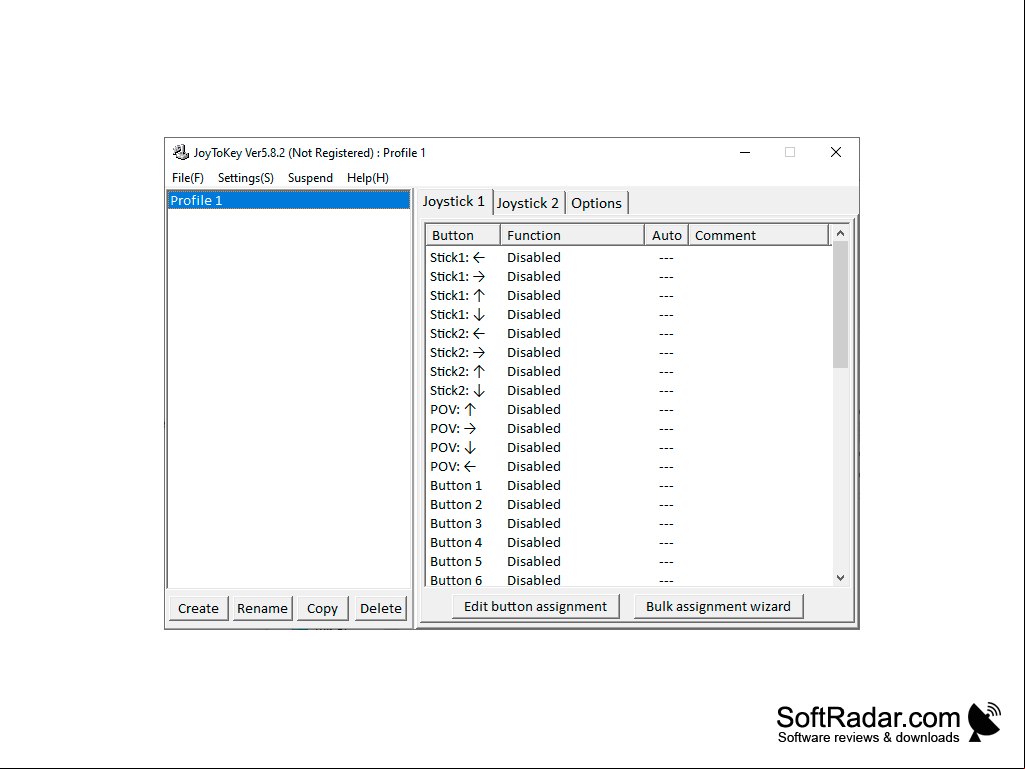The height and width of the screenshot is (769, 1025).
Task: Select the Button 5 row
Action: click(x=628, y=561)
